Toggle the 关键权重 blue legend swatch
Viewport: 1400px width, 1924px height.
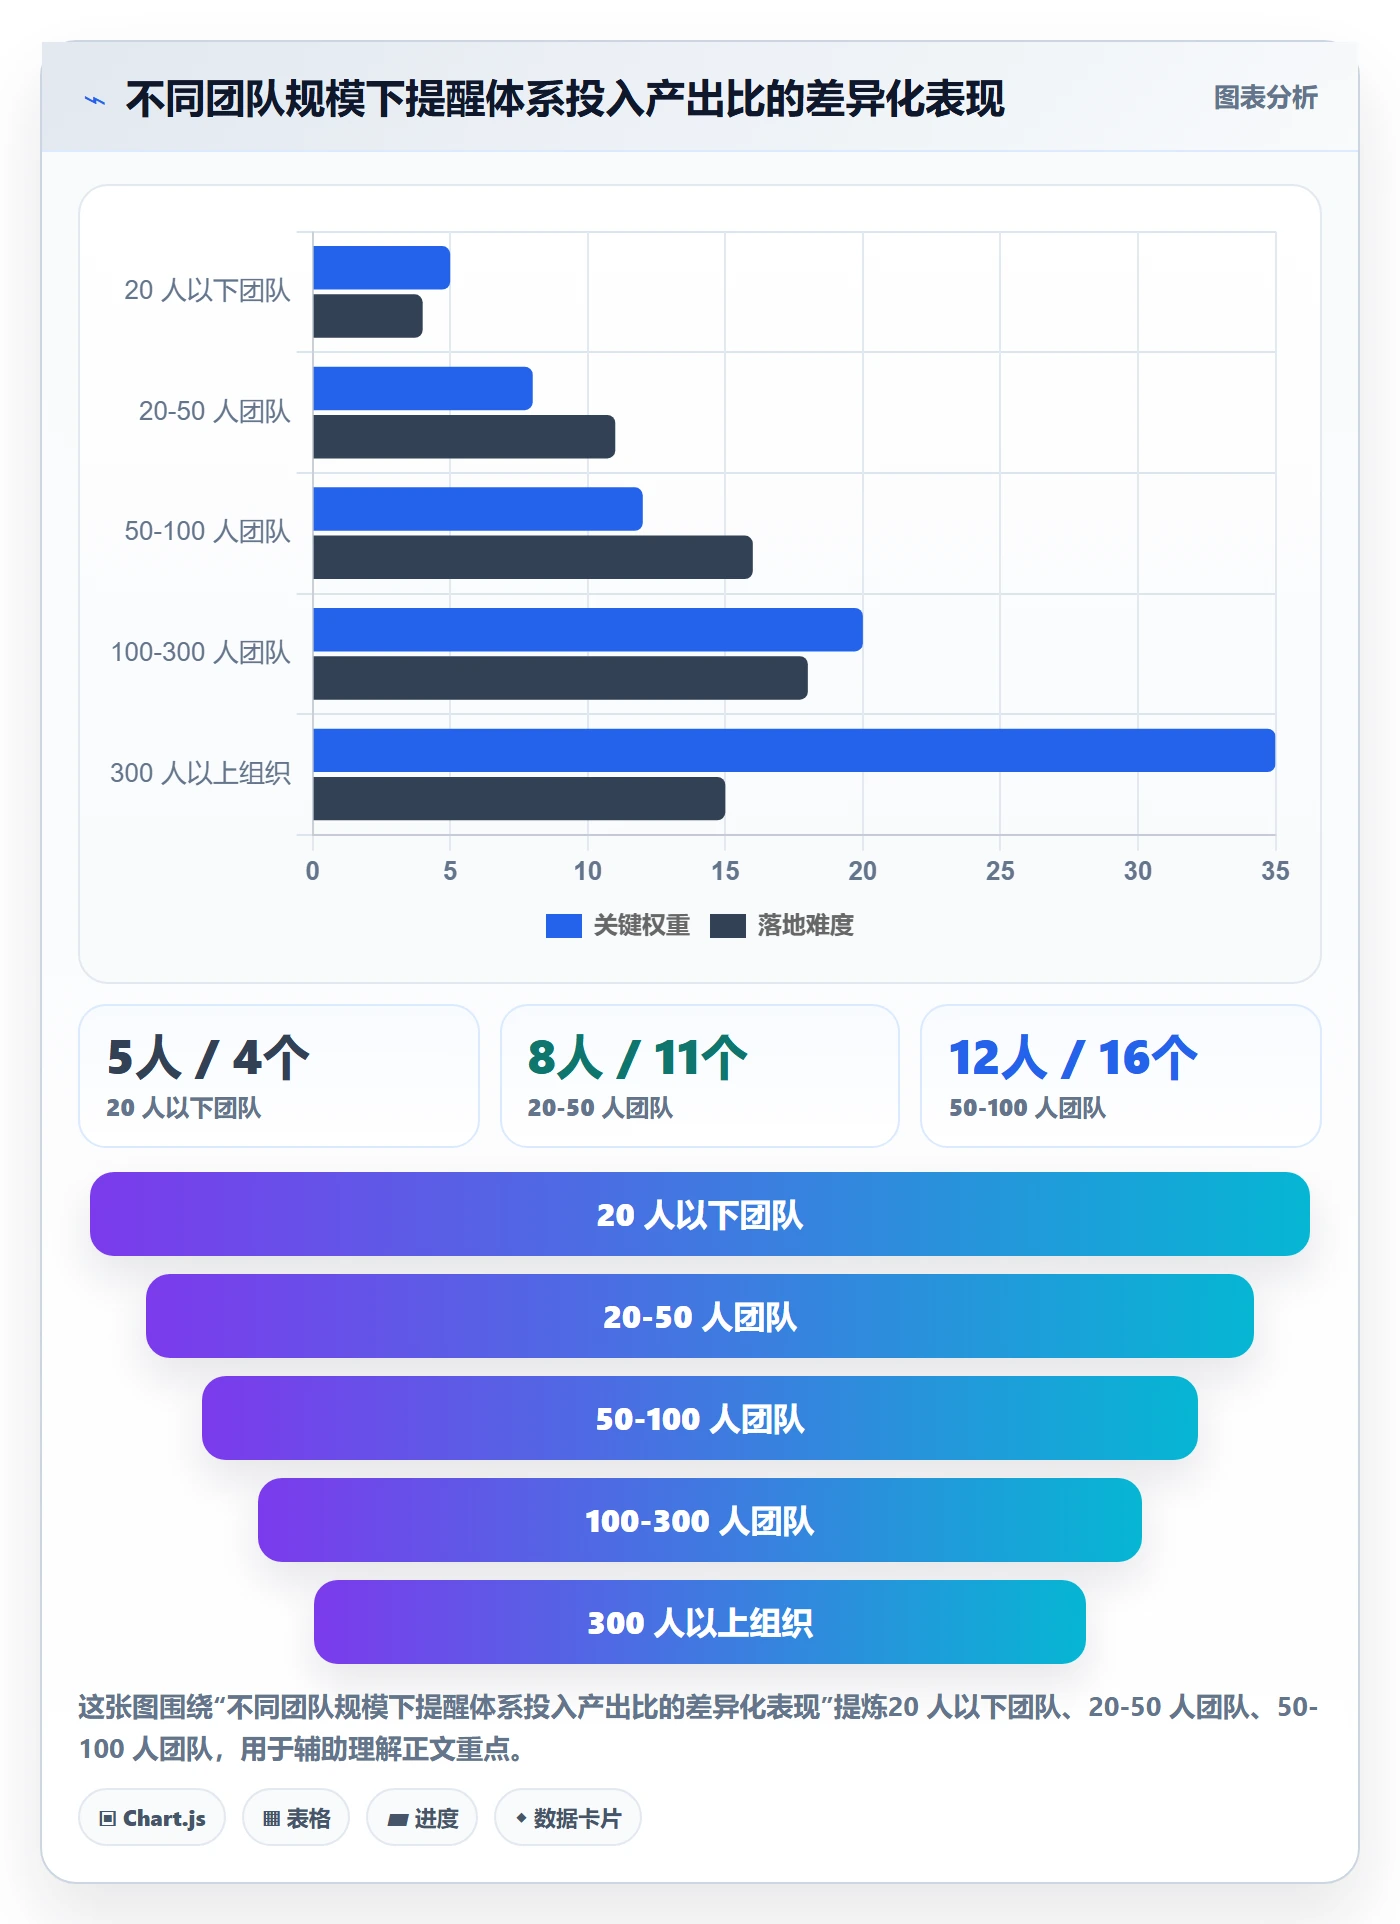tap(563, 926)
